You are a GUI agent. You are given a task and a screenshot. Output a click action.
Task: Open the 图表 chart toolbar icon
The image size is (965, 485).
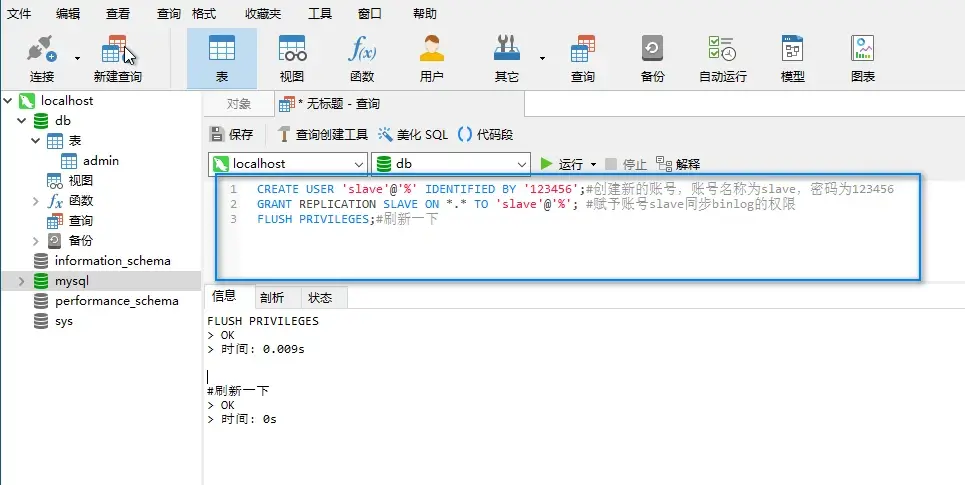[863, 59]
